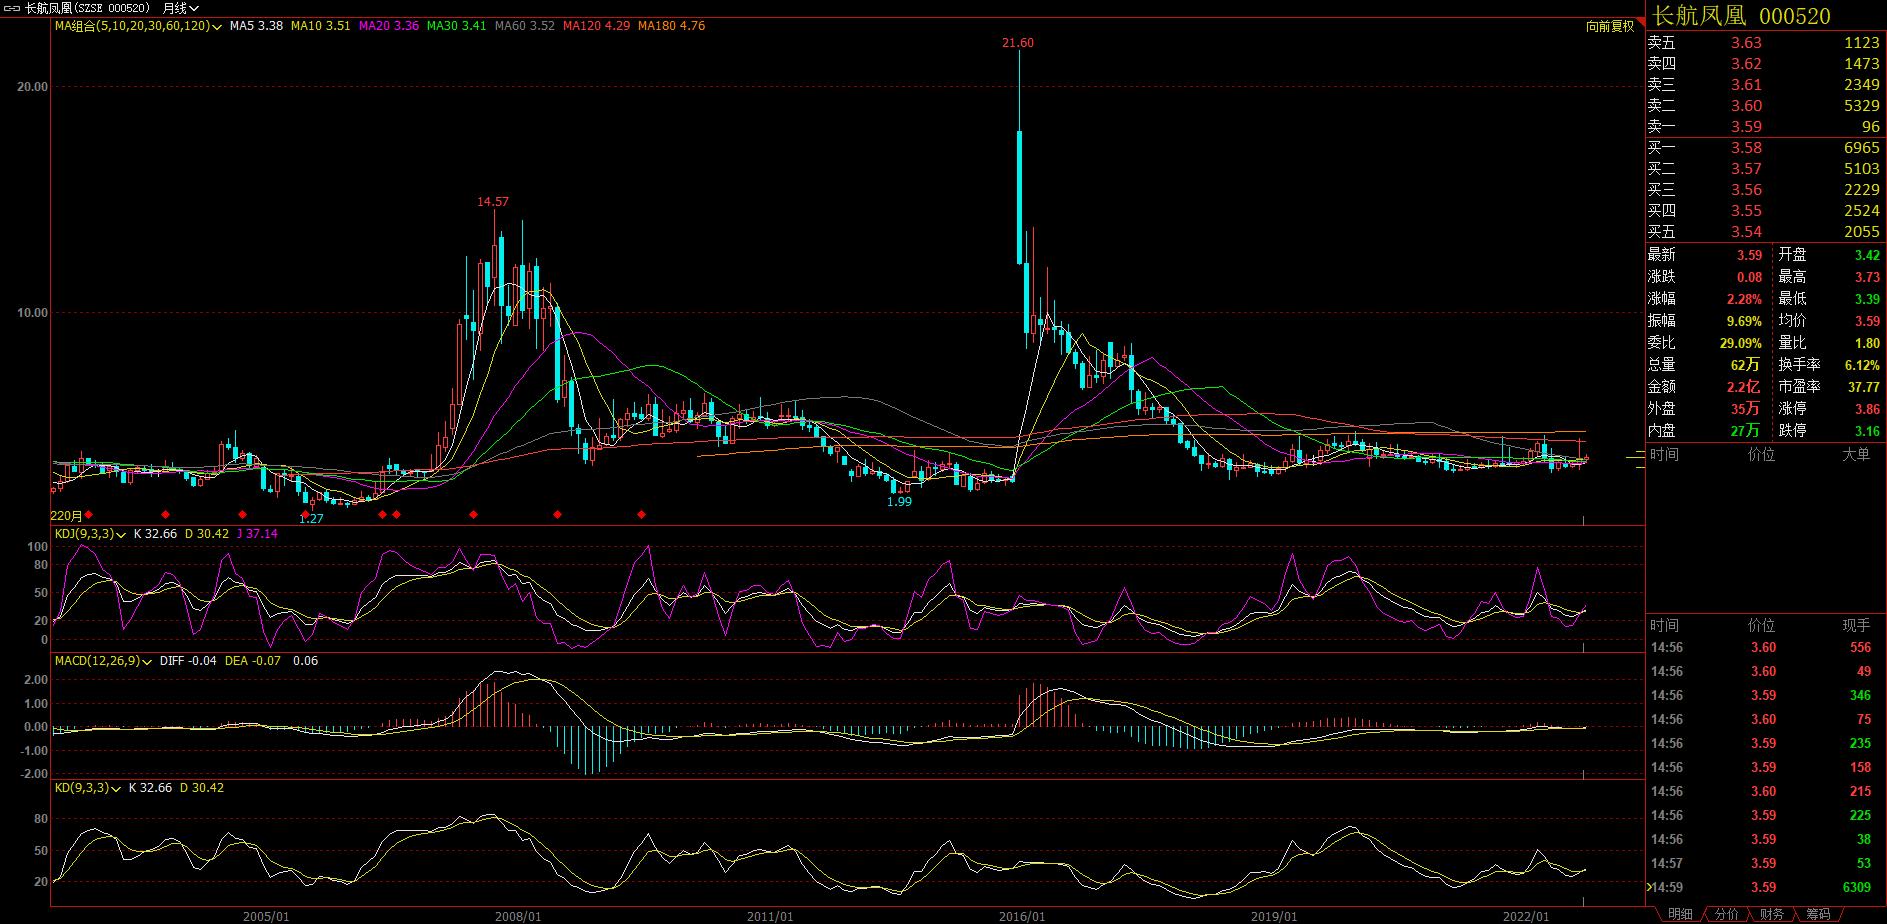
Task: Click the first red diamond event marker
Action: point(88,515)
